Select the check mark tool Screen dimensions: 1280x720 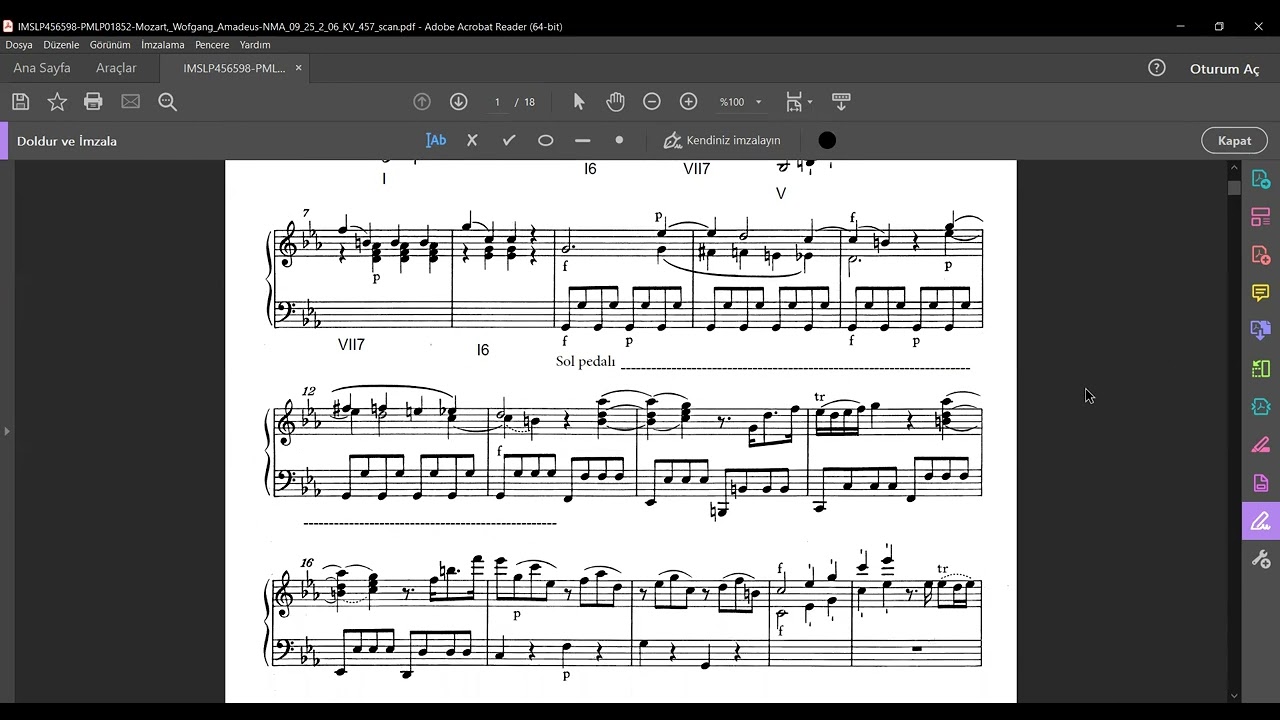[509, 140]
